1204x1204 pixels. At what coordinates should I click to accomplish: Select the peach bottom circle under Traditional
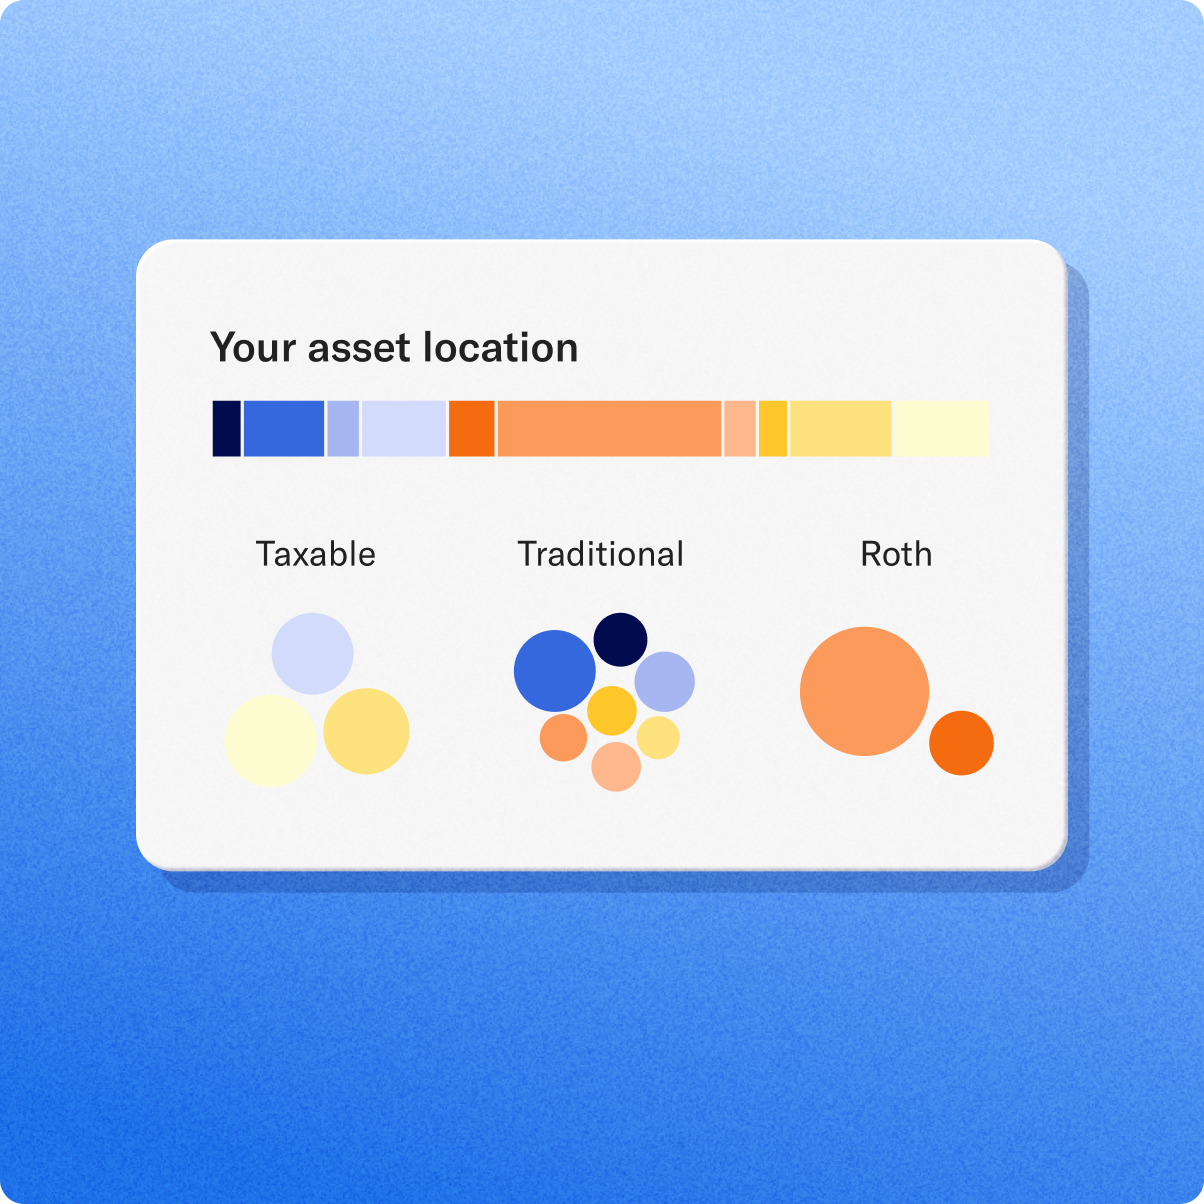pos(616,767)
